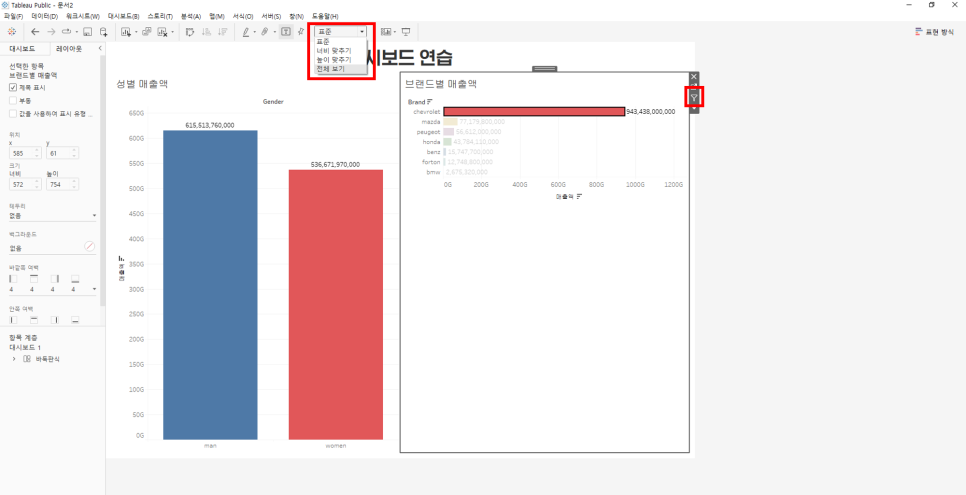
Task: Open the 대시보드(B) menu
Action: pos(123,15)
